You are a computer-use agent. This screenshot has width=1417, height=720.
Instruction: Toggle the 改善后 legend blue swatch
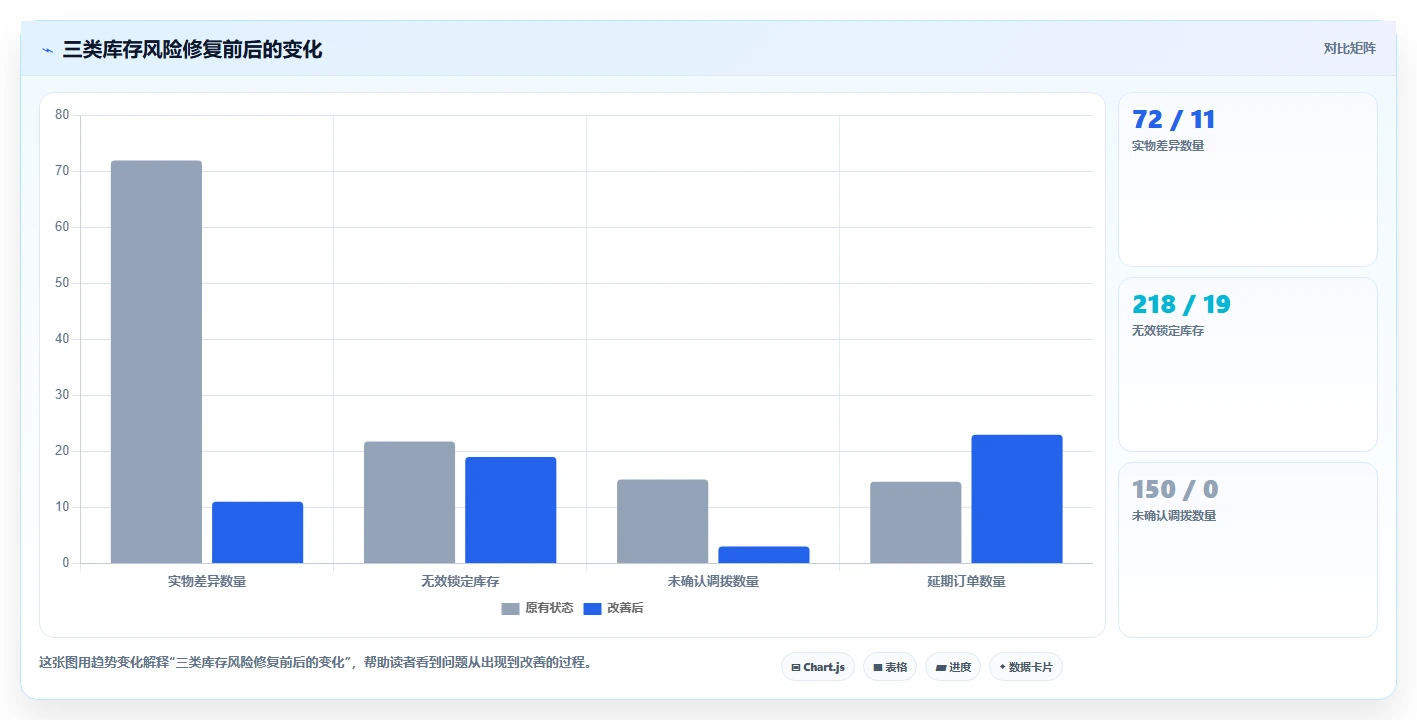[x=592, y=609]
